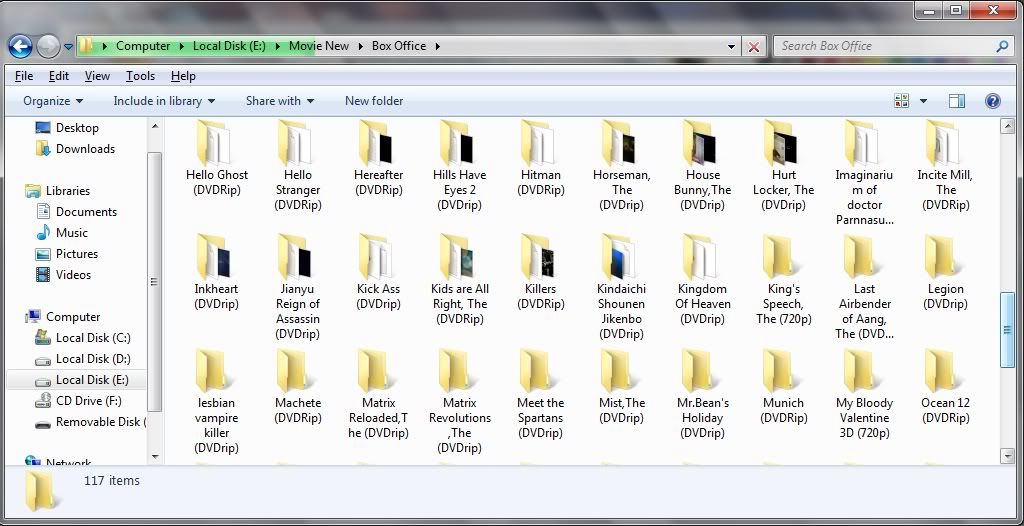This screenshot has width=1024, height=526.
Task: Navigate to Local Disk (E:) breadcrumb
Action: click(229, 46)
